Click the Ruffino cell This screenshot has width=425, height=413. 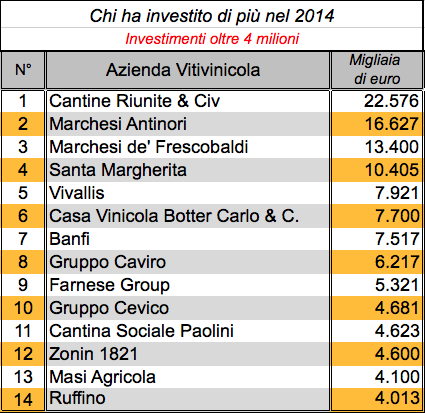(188, 399)
